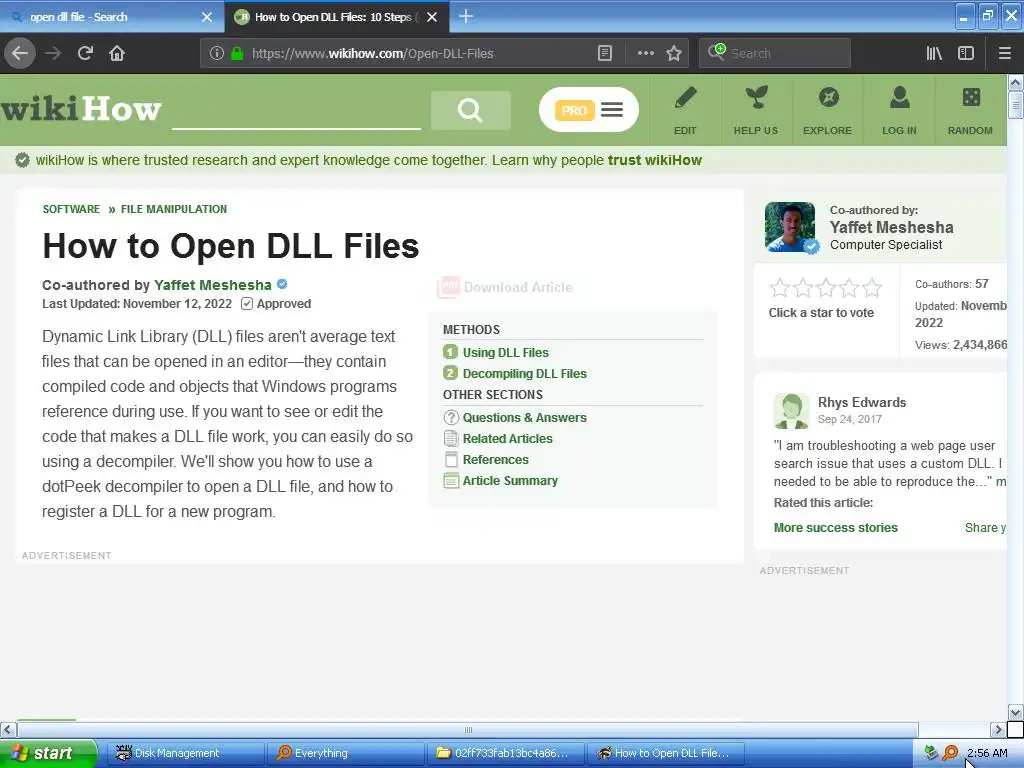Click the wikiHow logo
1024x768 pixels.
81,108
